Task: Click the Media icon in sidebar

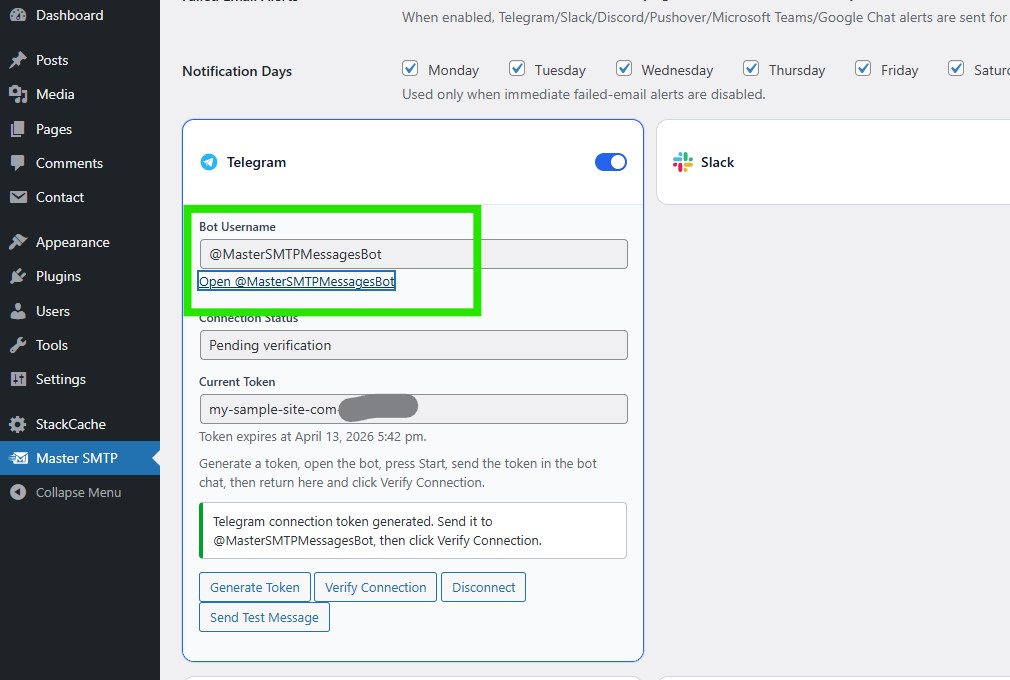Action: [x=18, y=94]
